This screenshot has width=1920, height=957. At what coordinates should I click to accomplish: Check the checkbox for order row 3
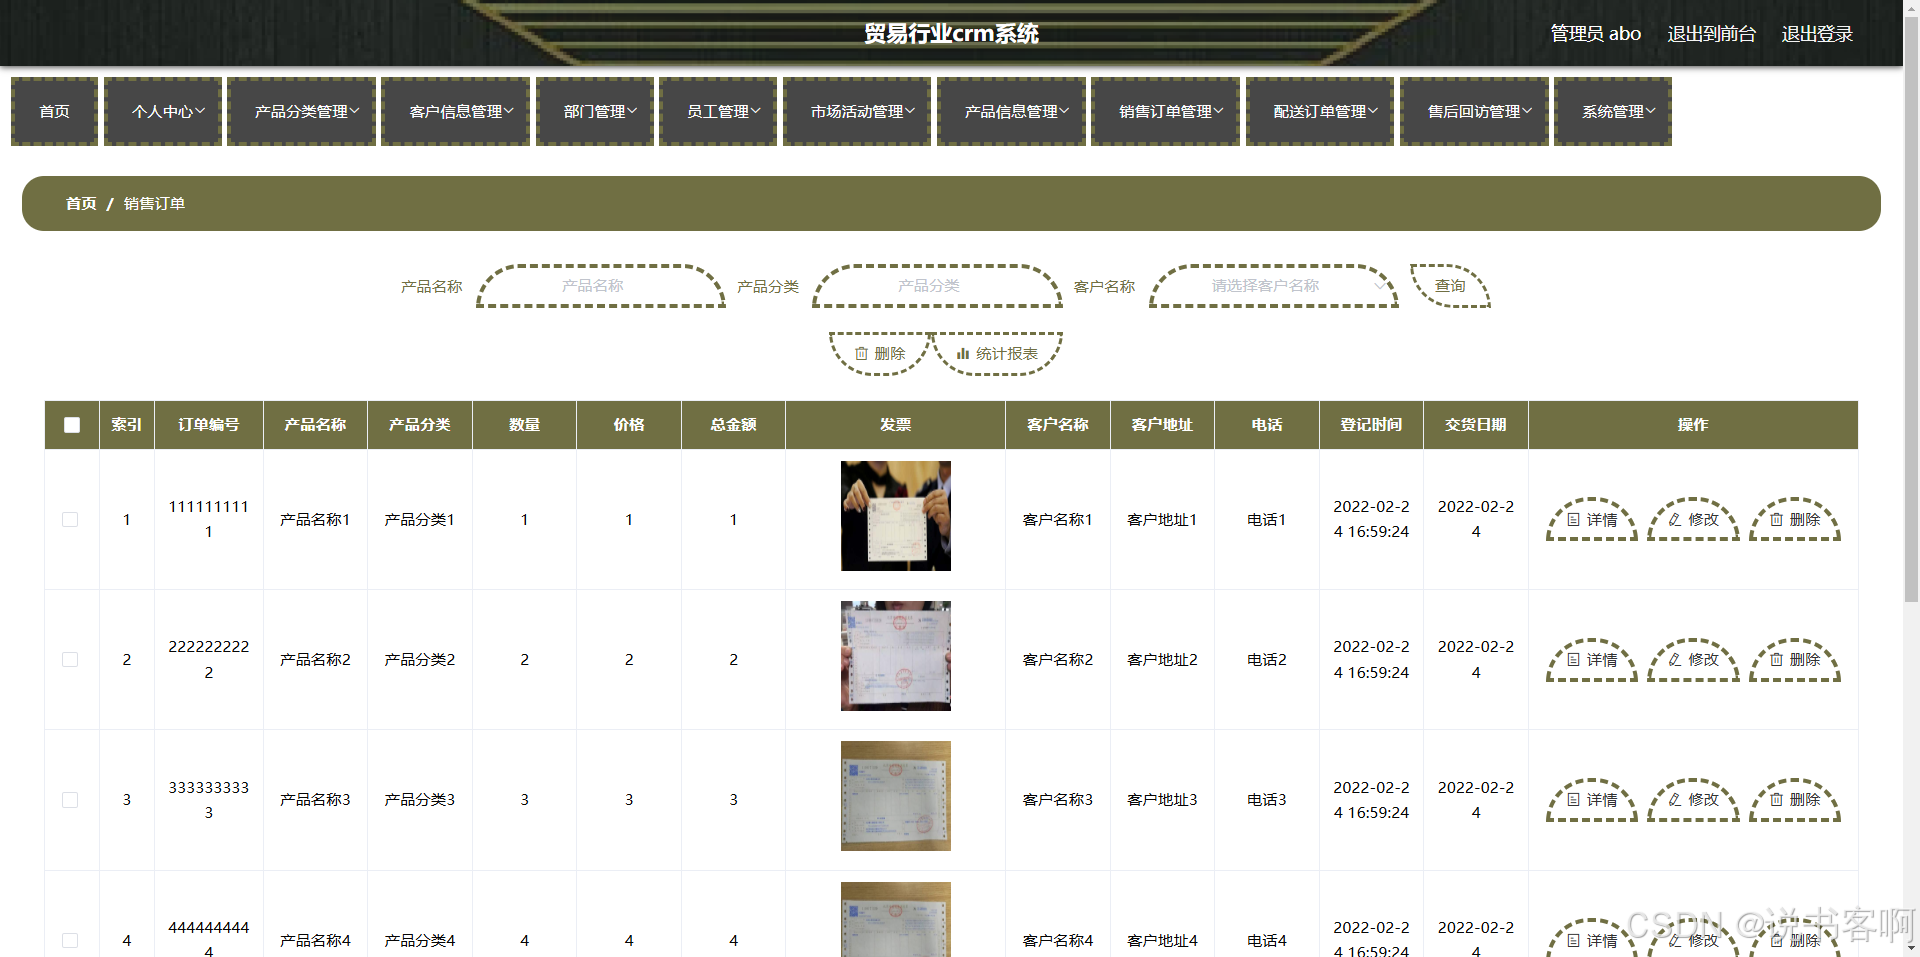click(x=70, y=800)
